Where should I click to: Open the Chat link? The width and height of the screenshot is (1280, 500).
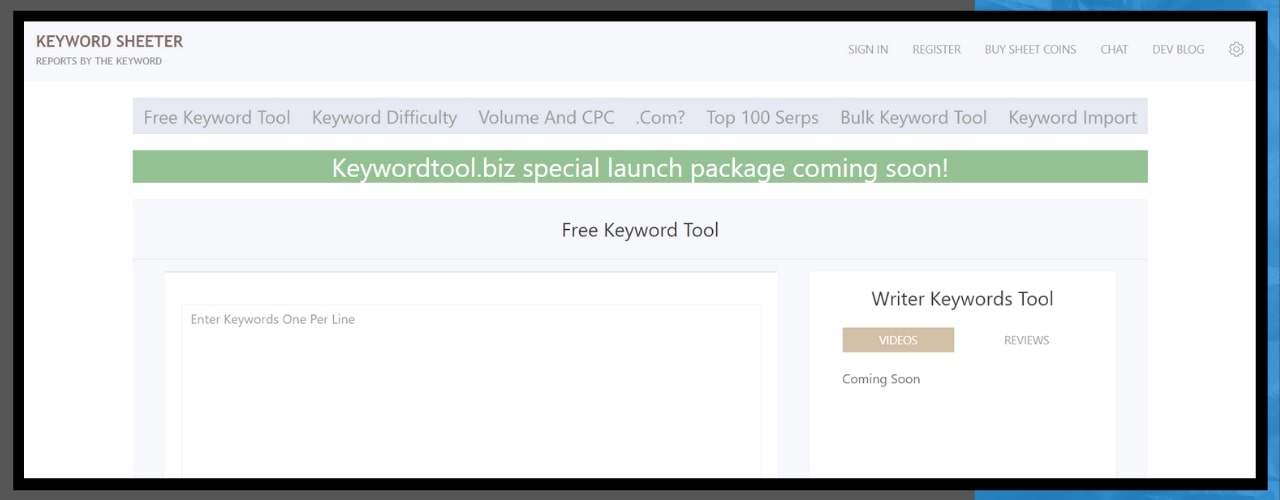click(x=1114, y=49)
